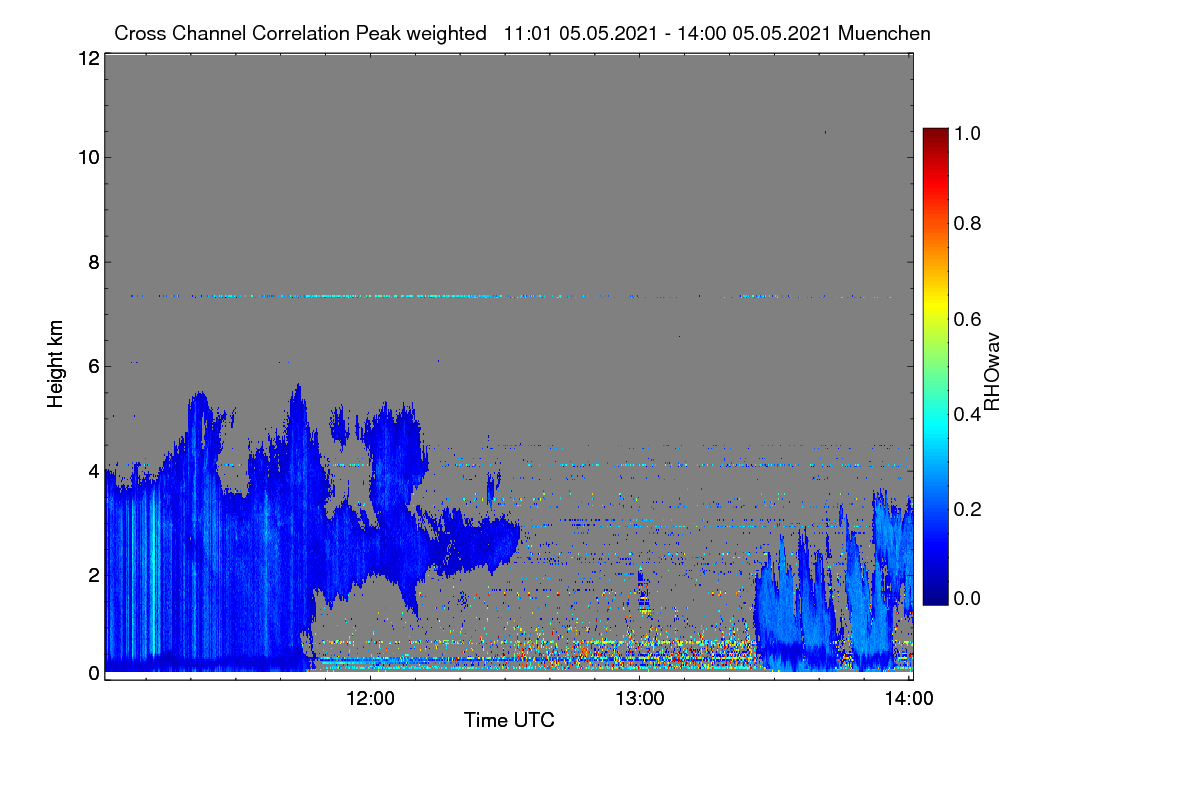Click the 'RHOwav' colorbar label
Image resolution: width=1200 pixels, height=800 pixels.
click(991, 372)
